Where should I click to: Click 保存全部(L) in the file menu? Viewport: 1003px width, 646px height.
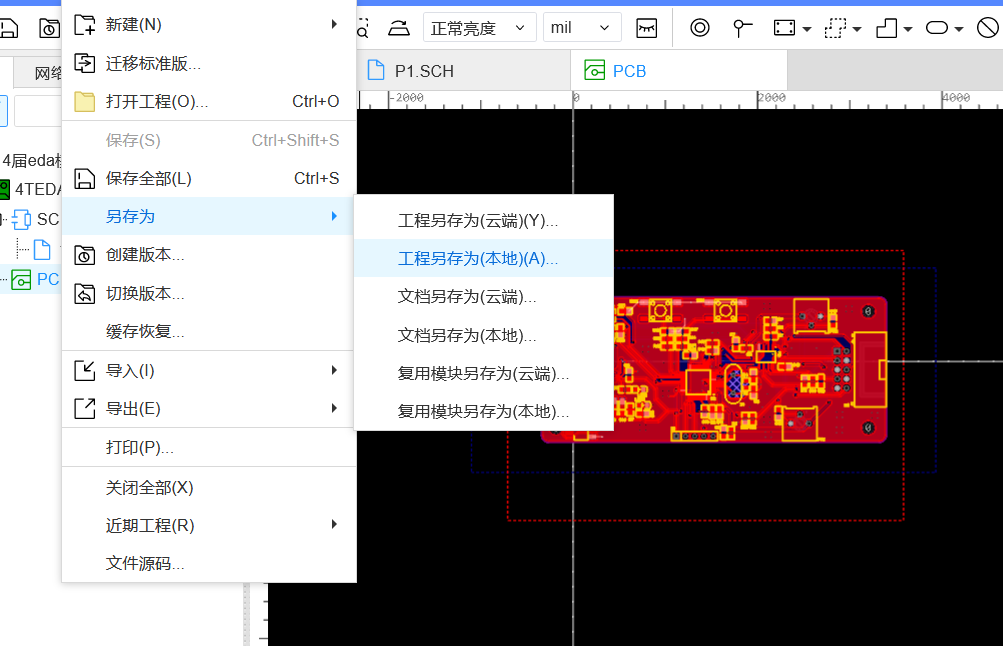pos(149,178)
